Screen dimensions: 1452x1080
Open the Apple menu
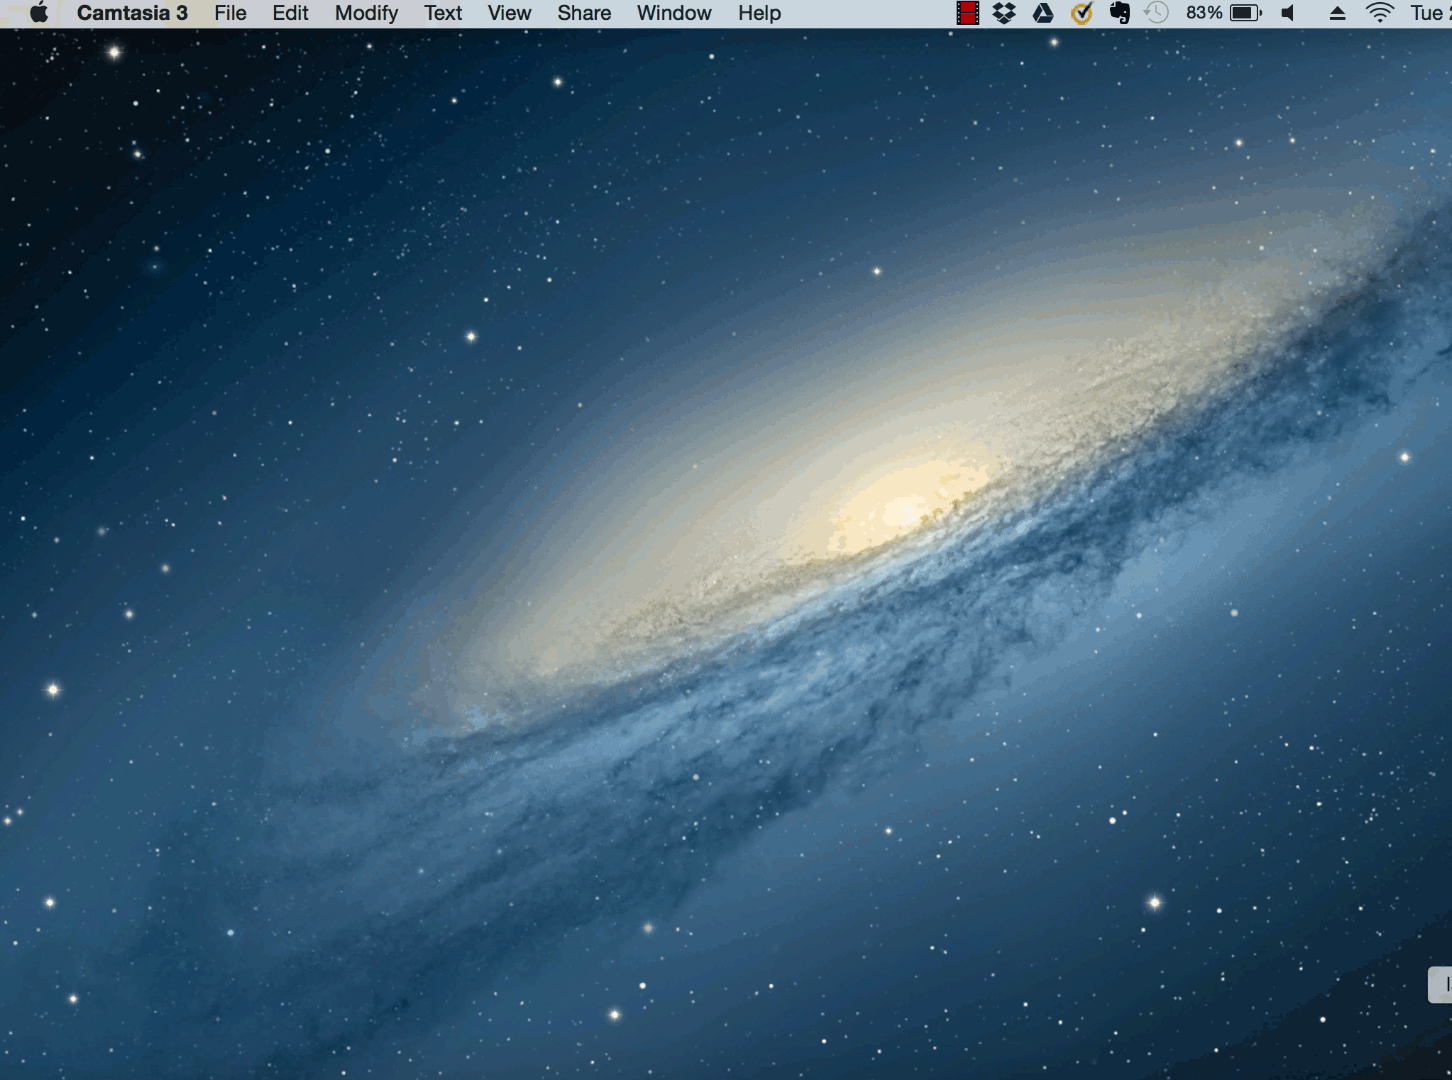click(x=39, y=13)
